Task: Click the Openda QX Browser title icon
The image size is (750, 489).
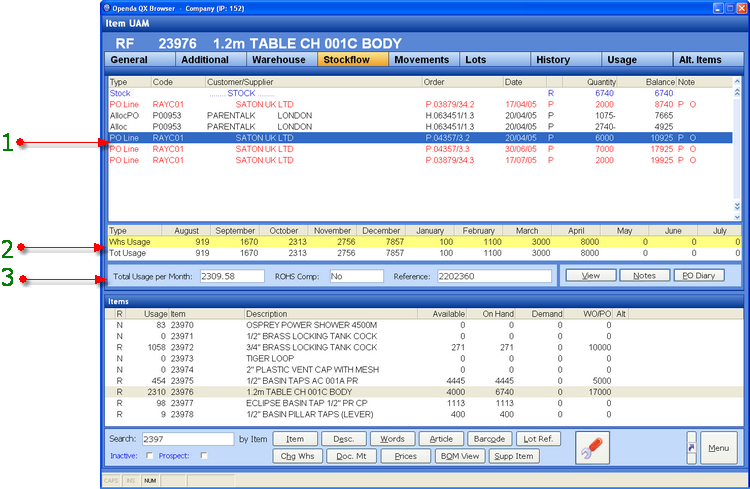Action: click(x=107, y=8)
